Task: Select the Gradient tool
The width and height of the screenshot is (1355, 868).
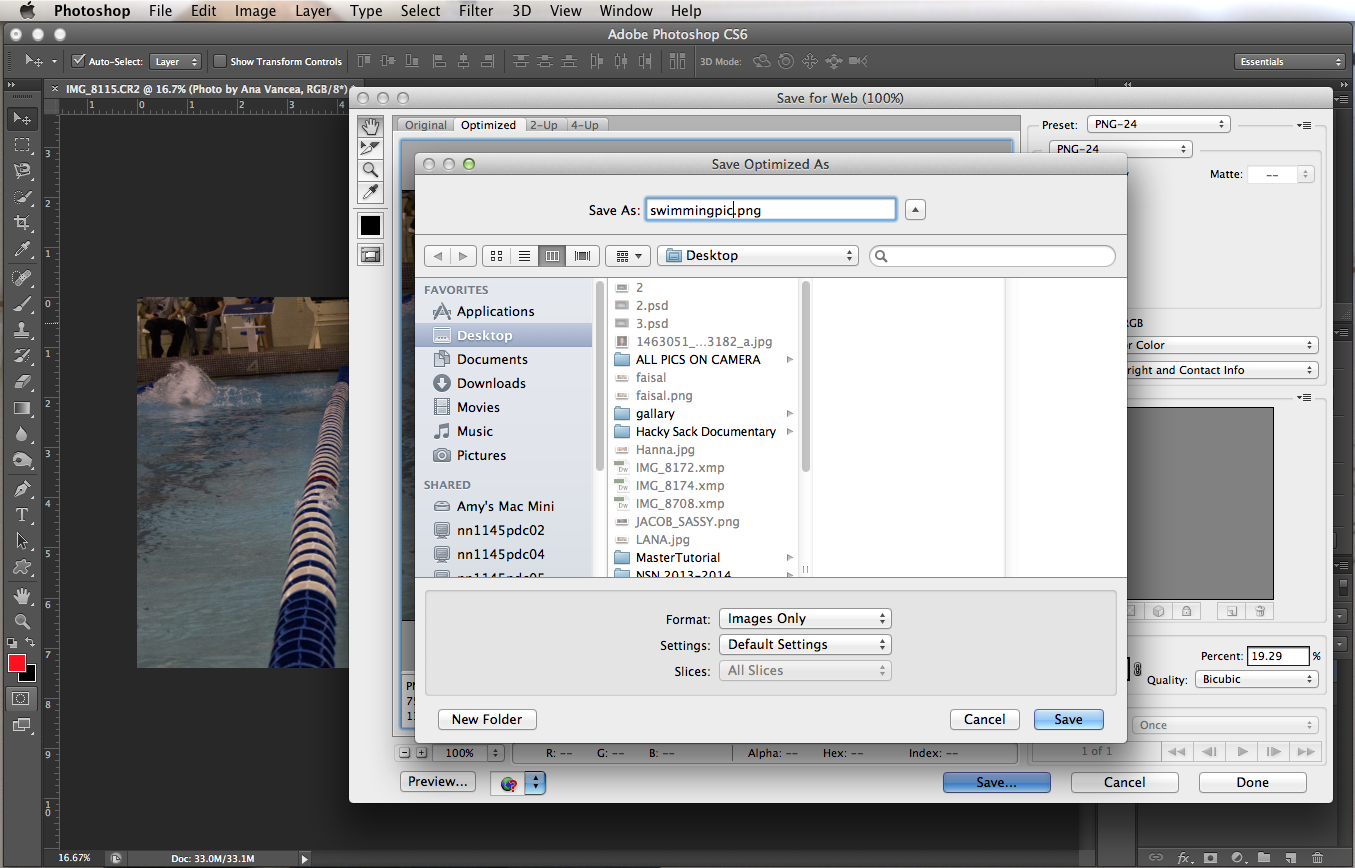Action: [21, 408]
